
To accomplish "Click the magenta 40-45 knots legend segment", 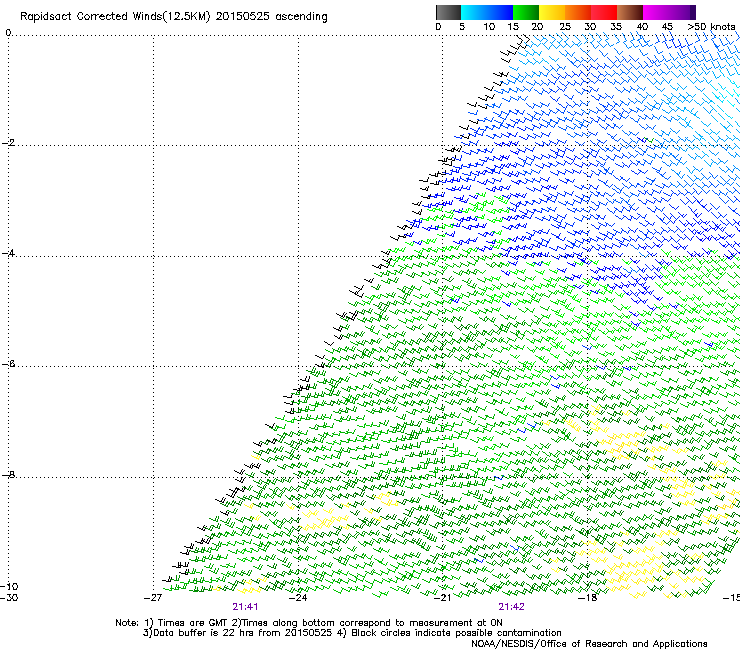I will [x=656, y=12].
